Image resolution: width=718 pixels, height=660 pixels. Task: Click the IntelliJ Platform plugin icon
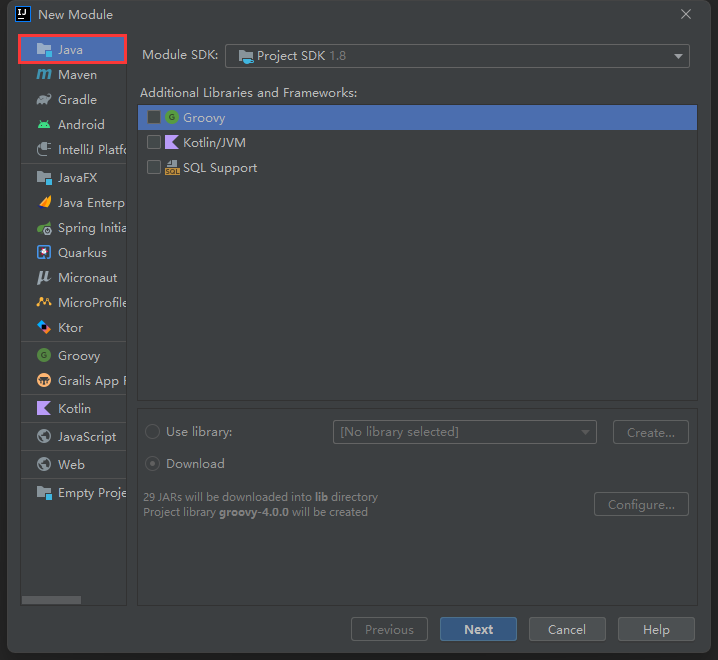[x=44, y=149]
